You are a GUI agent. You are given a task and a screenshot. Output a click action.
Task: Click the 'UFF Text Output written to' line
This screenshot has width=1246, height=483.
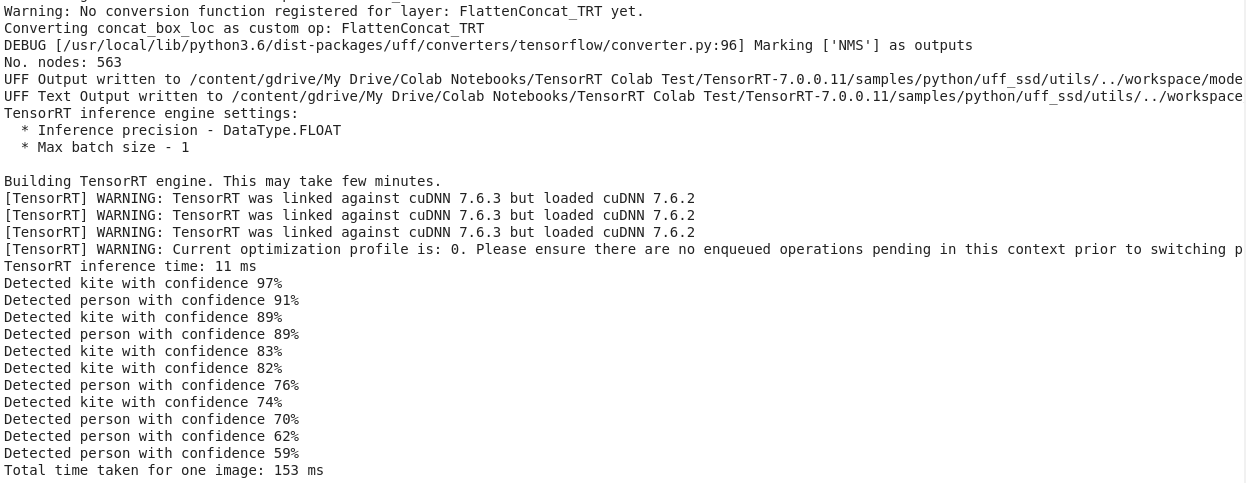click(622, 96)
